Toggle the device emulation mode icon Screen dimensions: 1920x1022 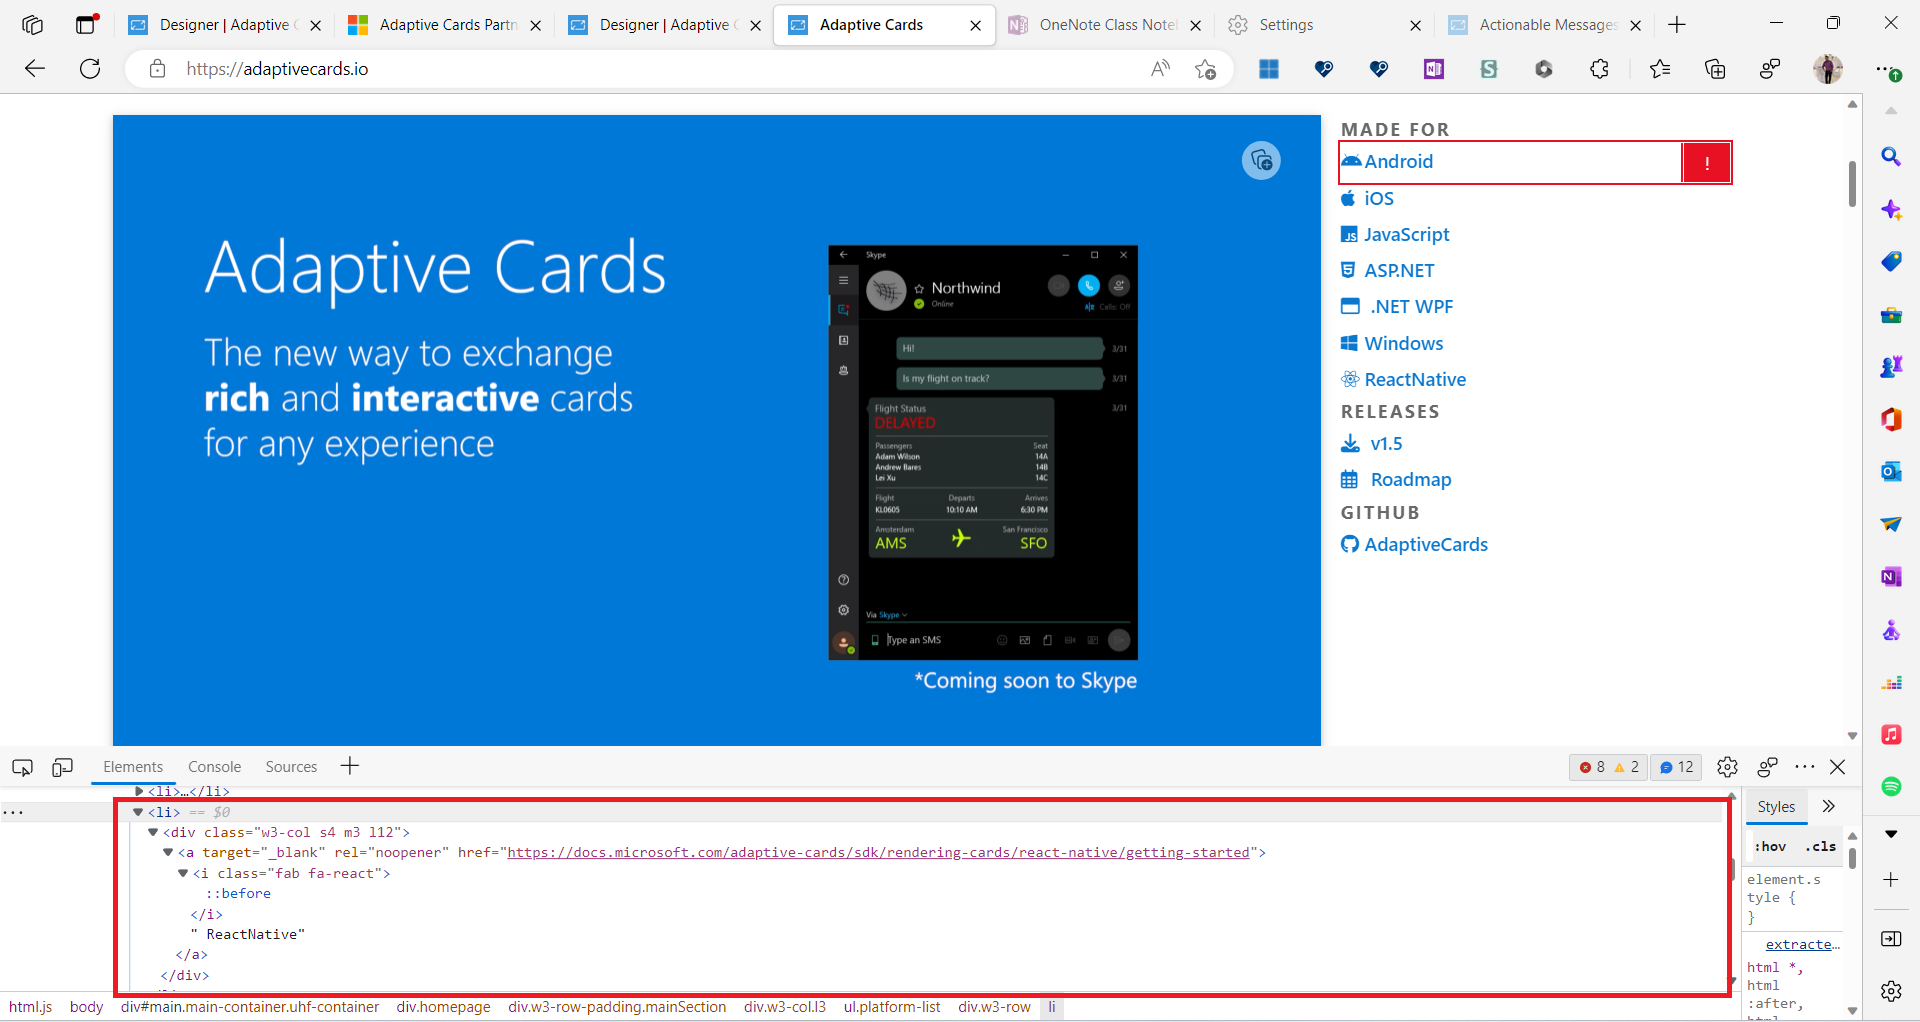tap(62, 767)
